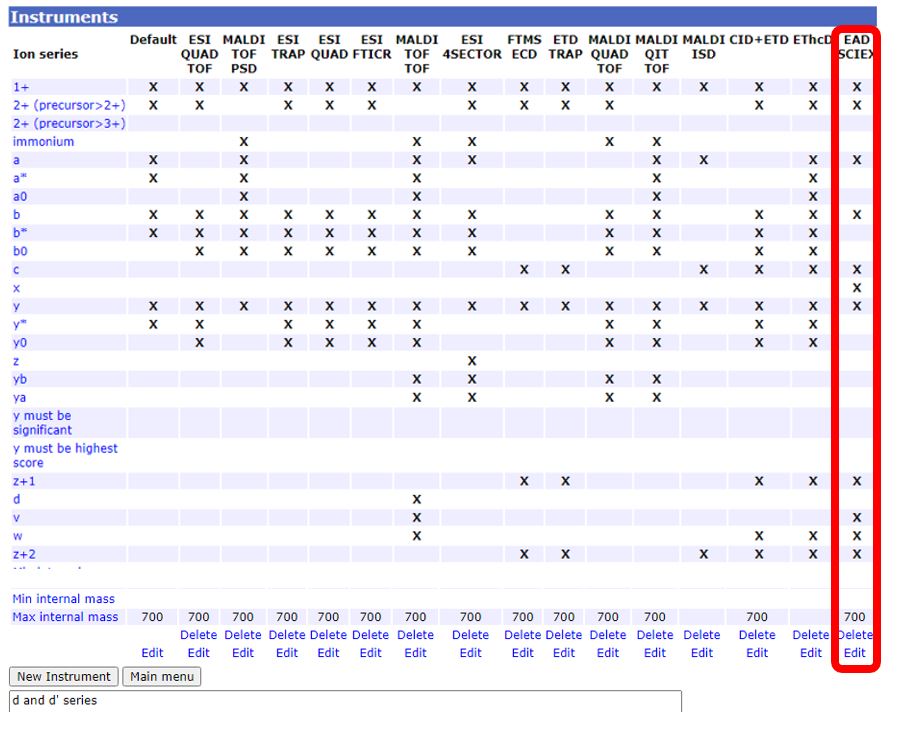The width and height of the screenshot is (905, 732).
Task: Delete the MALDI QUAD TOF instrument
Action: click(x=608, y=635)
